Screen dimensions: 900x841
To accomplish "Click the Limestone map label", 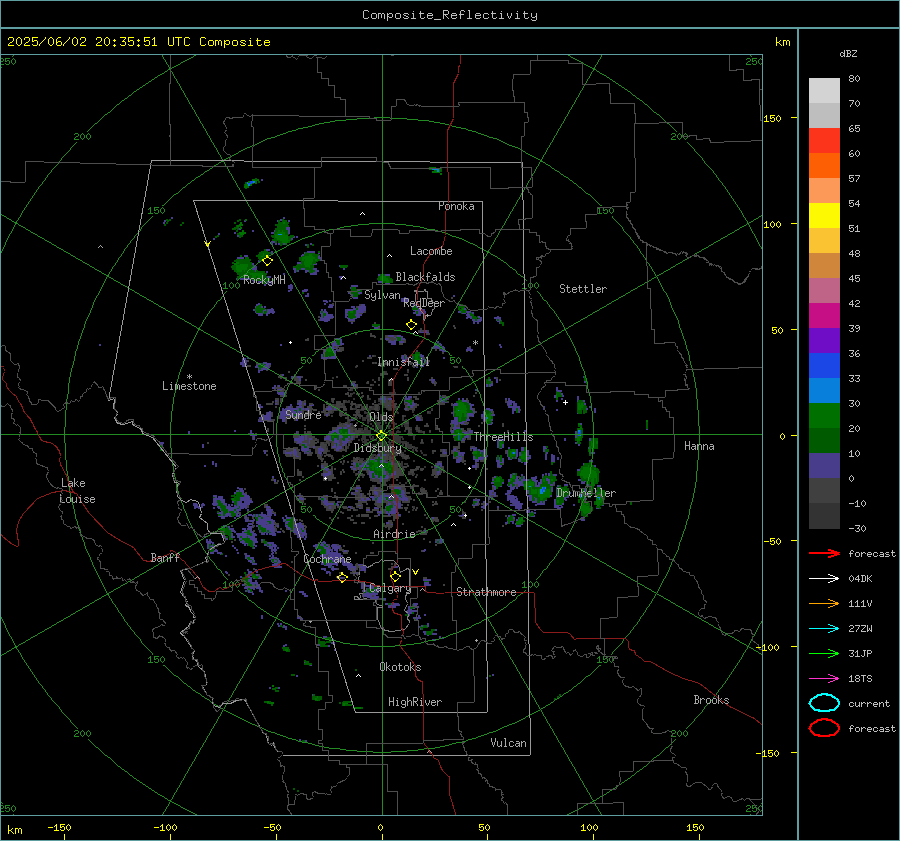I will click(189, 386).
